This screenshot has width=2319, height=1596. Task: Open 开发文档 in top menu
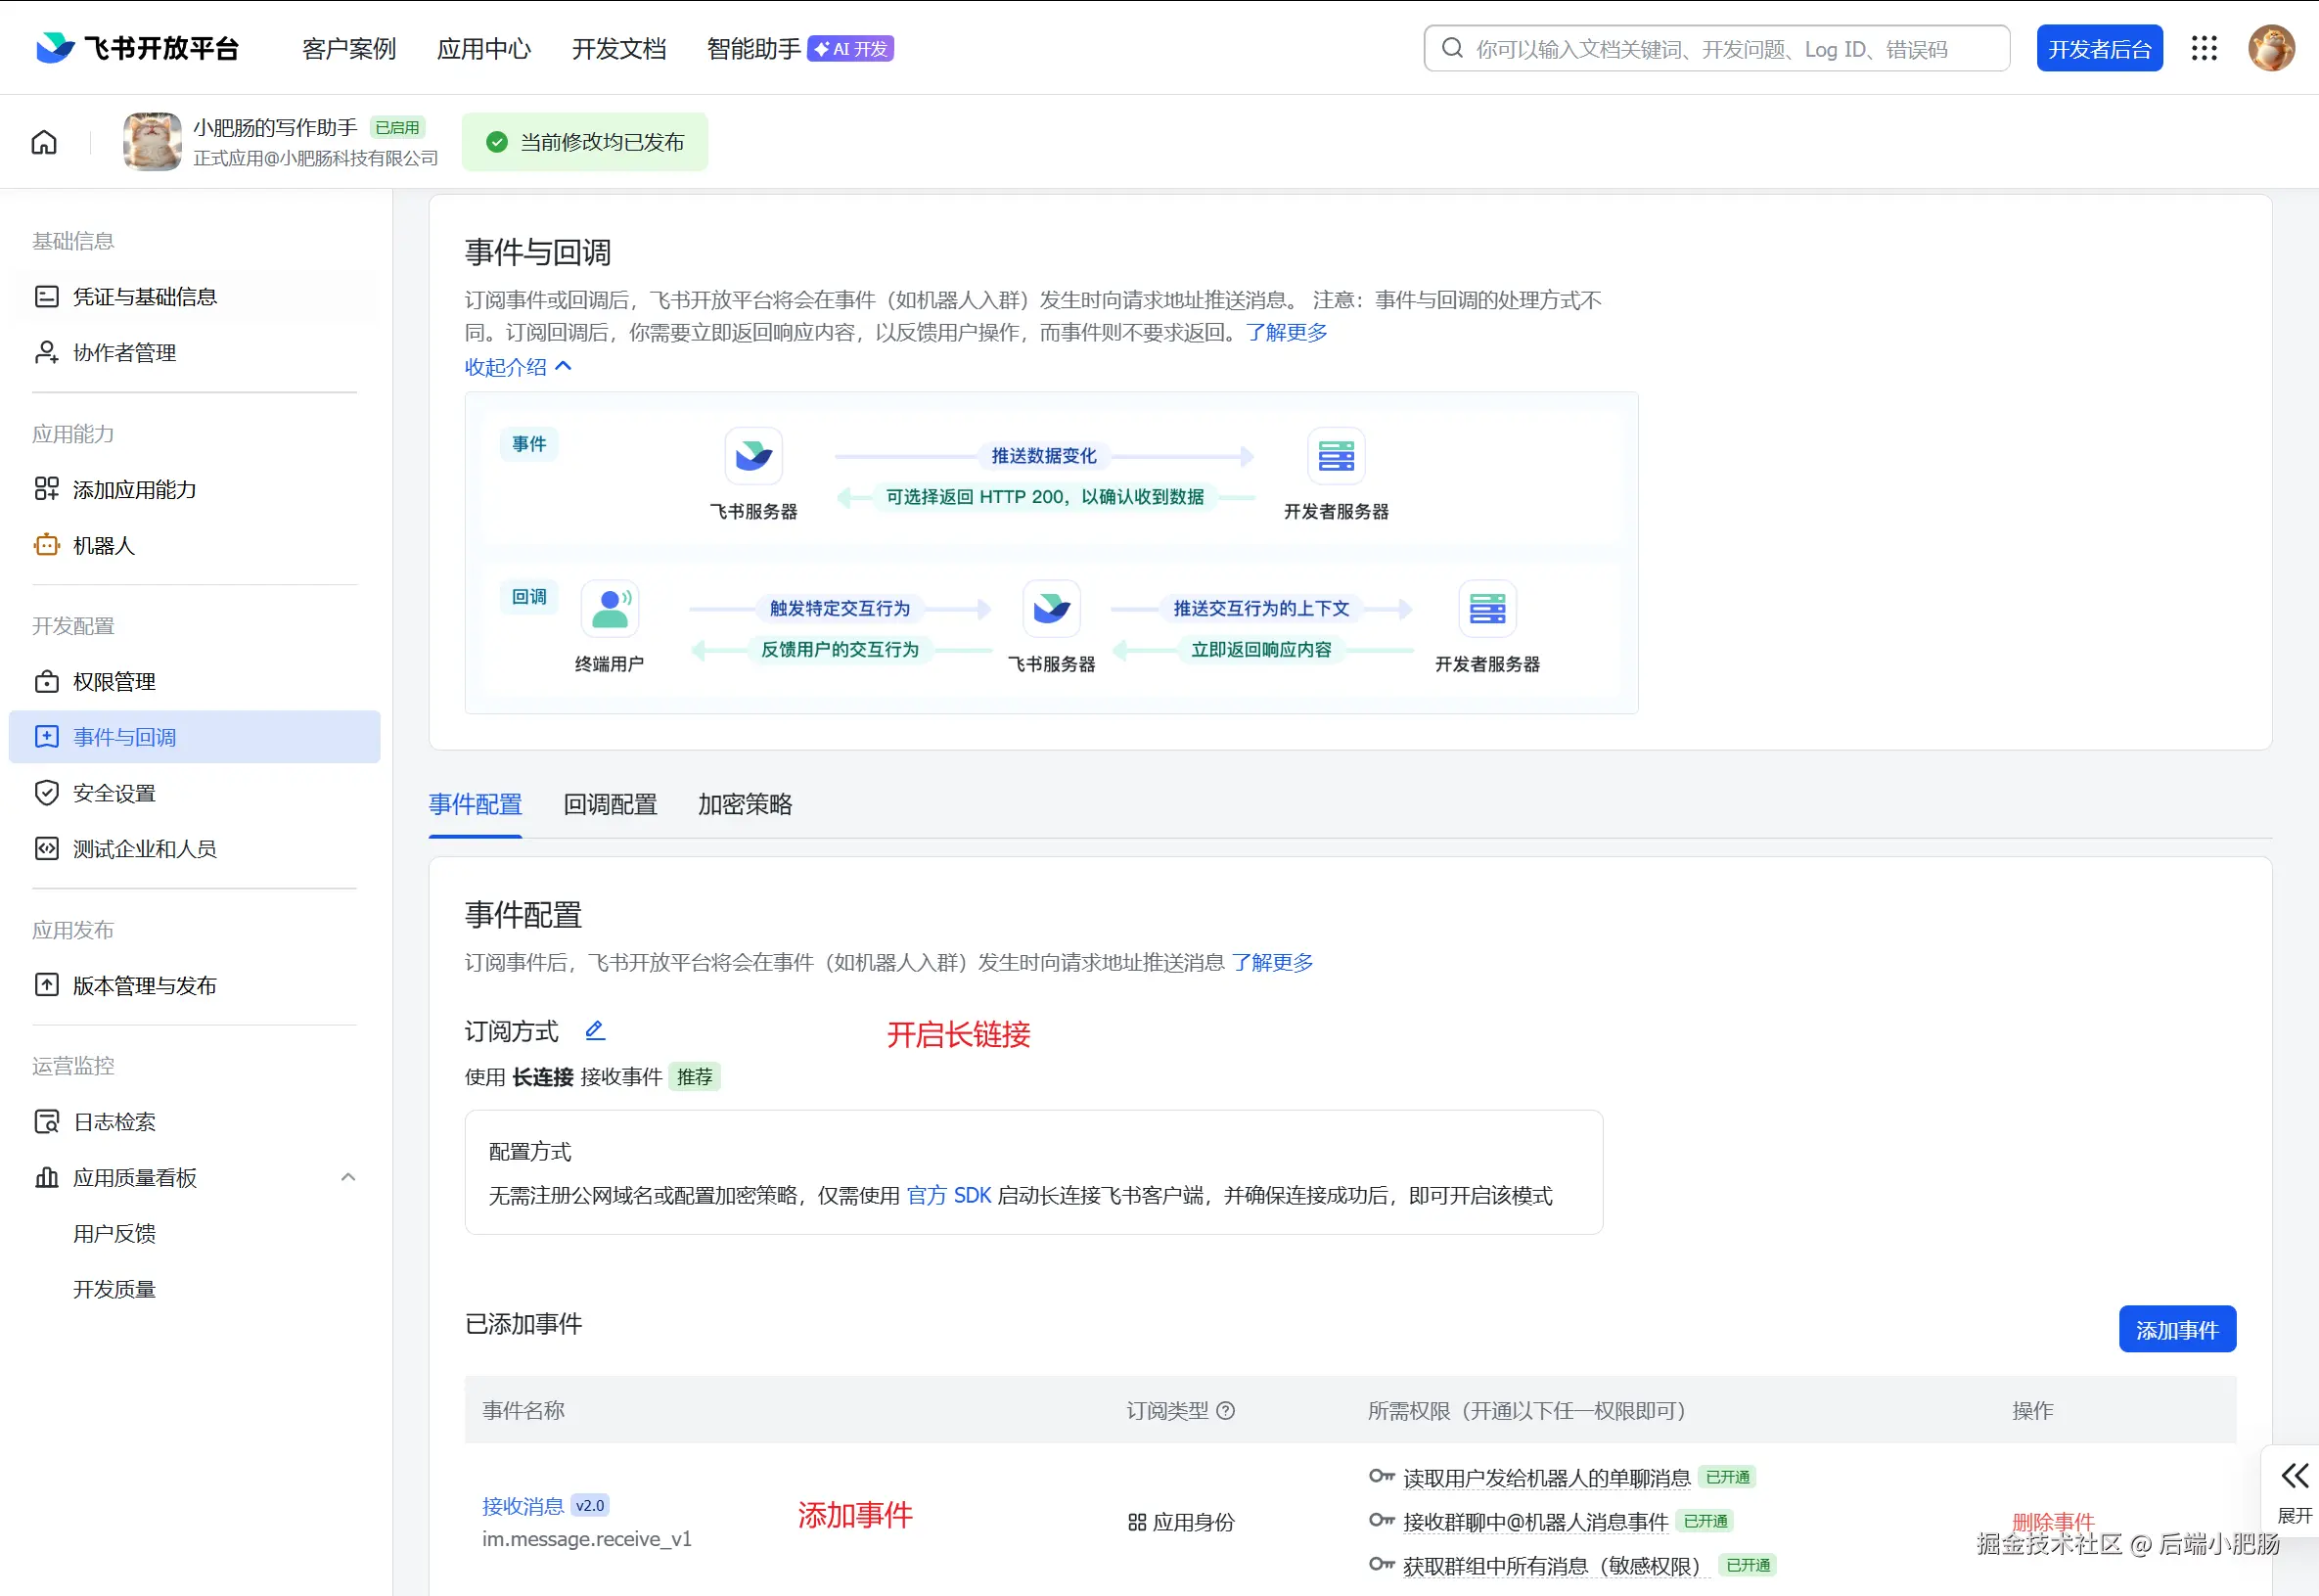pyautogui.click(x=619, y=48)
